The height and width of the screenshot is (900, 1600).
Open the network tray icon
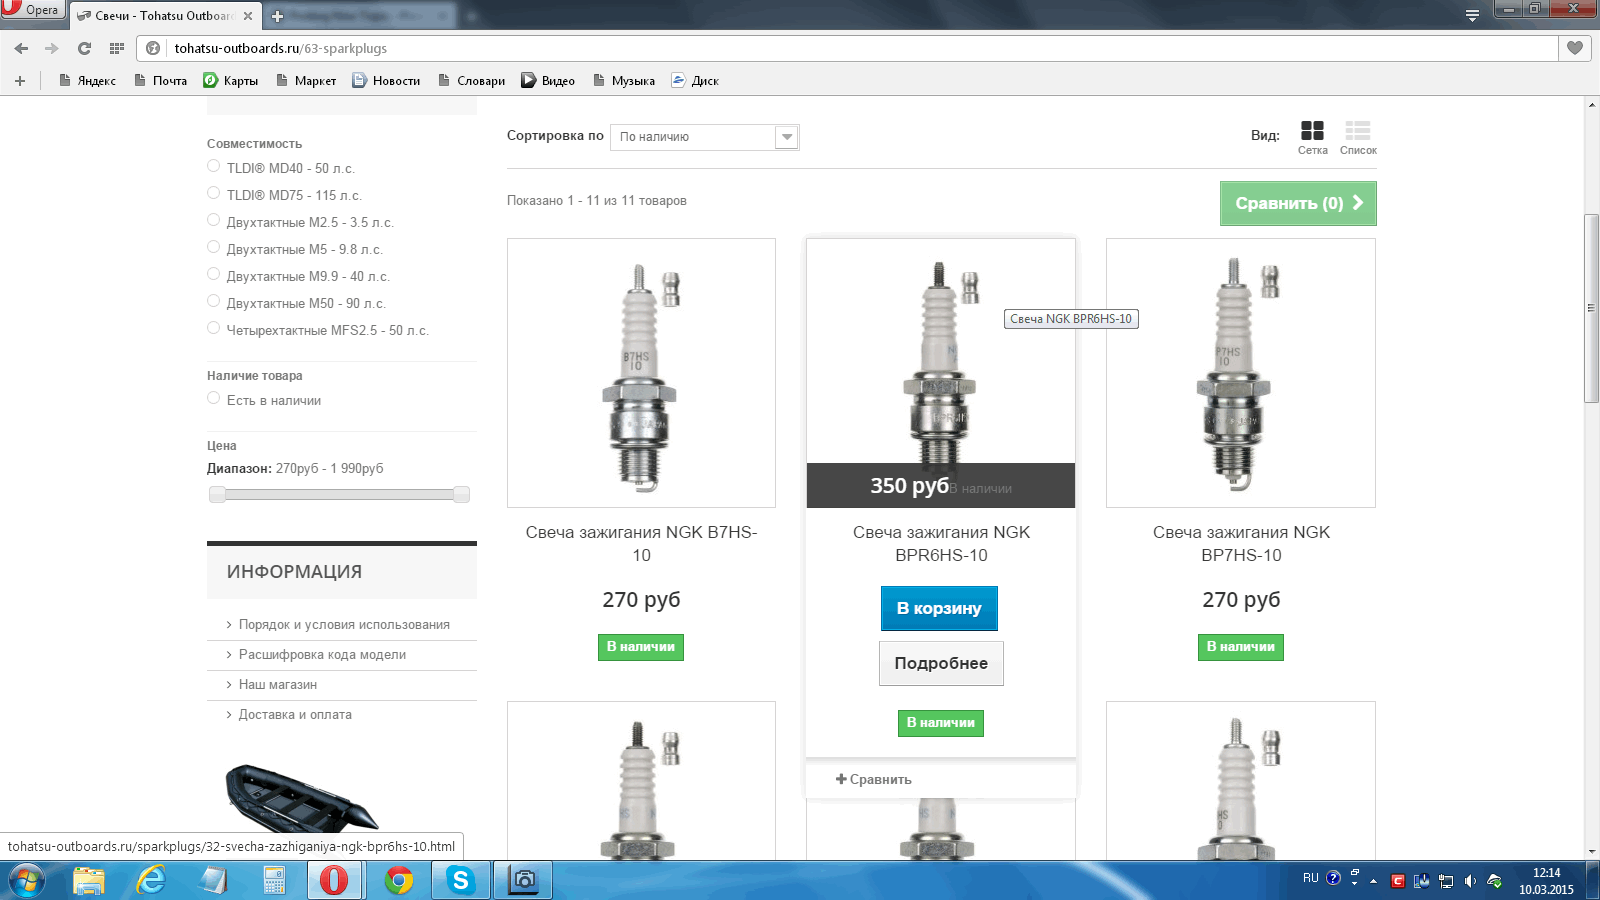(x=1446, y=881)
